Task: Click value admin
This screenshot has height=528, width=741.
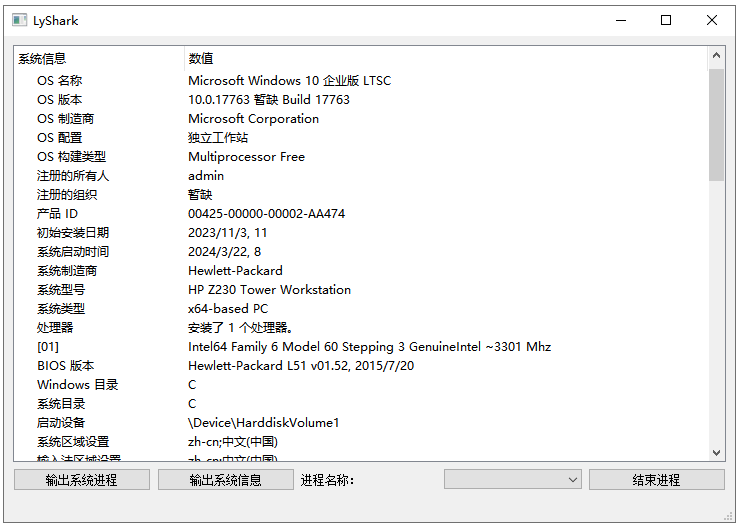Action: point(206,176)
